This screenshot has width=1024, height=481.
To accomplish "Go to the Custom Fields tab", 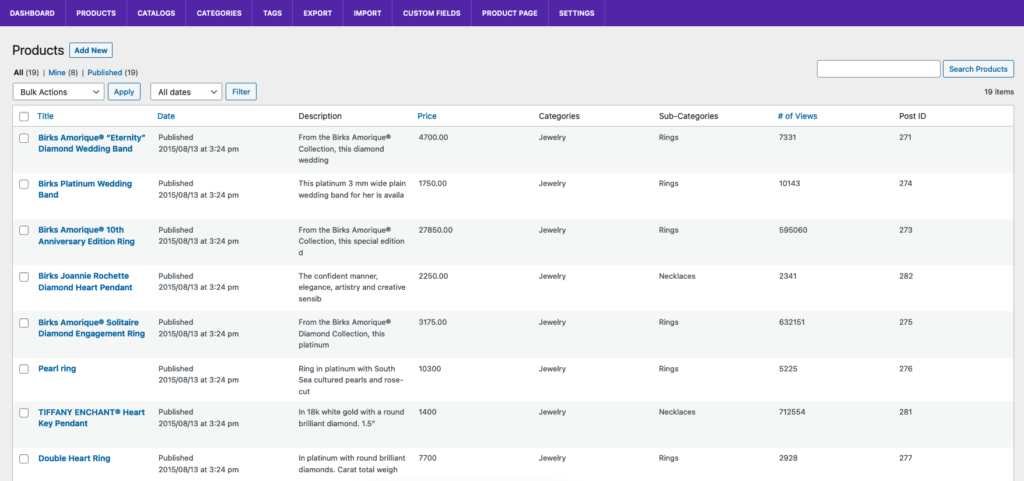I will [431, 13].
